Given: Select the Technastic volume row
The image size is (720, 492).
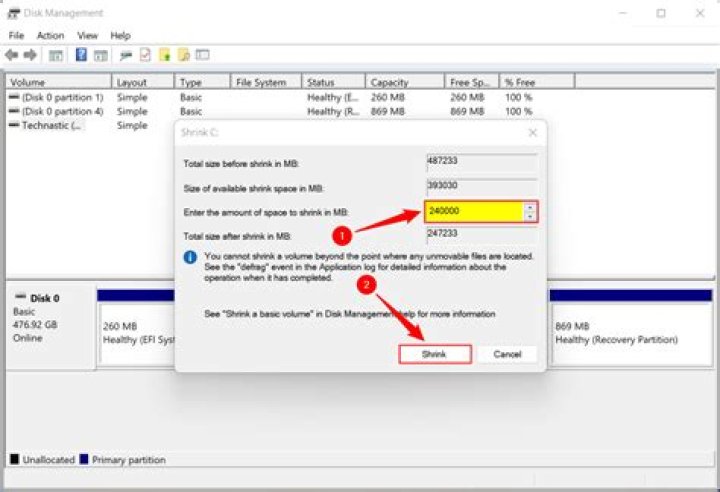Looking at the screenshot, I should pyautogui.click(x=52, y=126).
